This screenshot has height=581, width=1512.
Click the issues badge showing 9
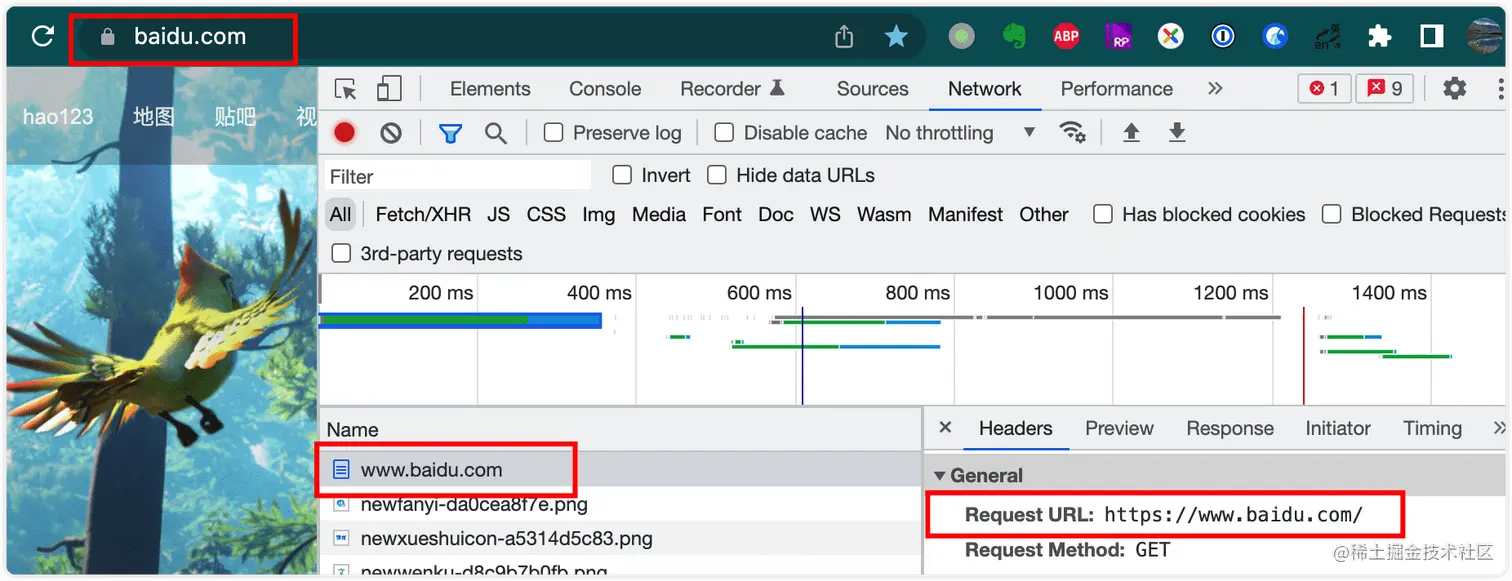tap(1385, 89)
